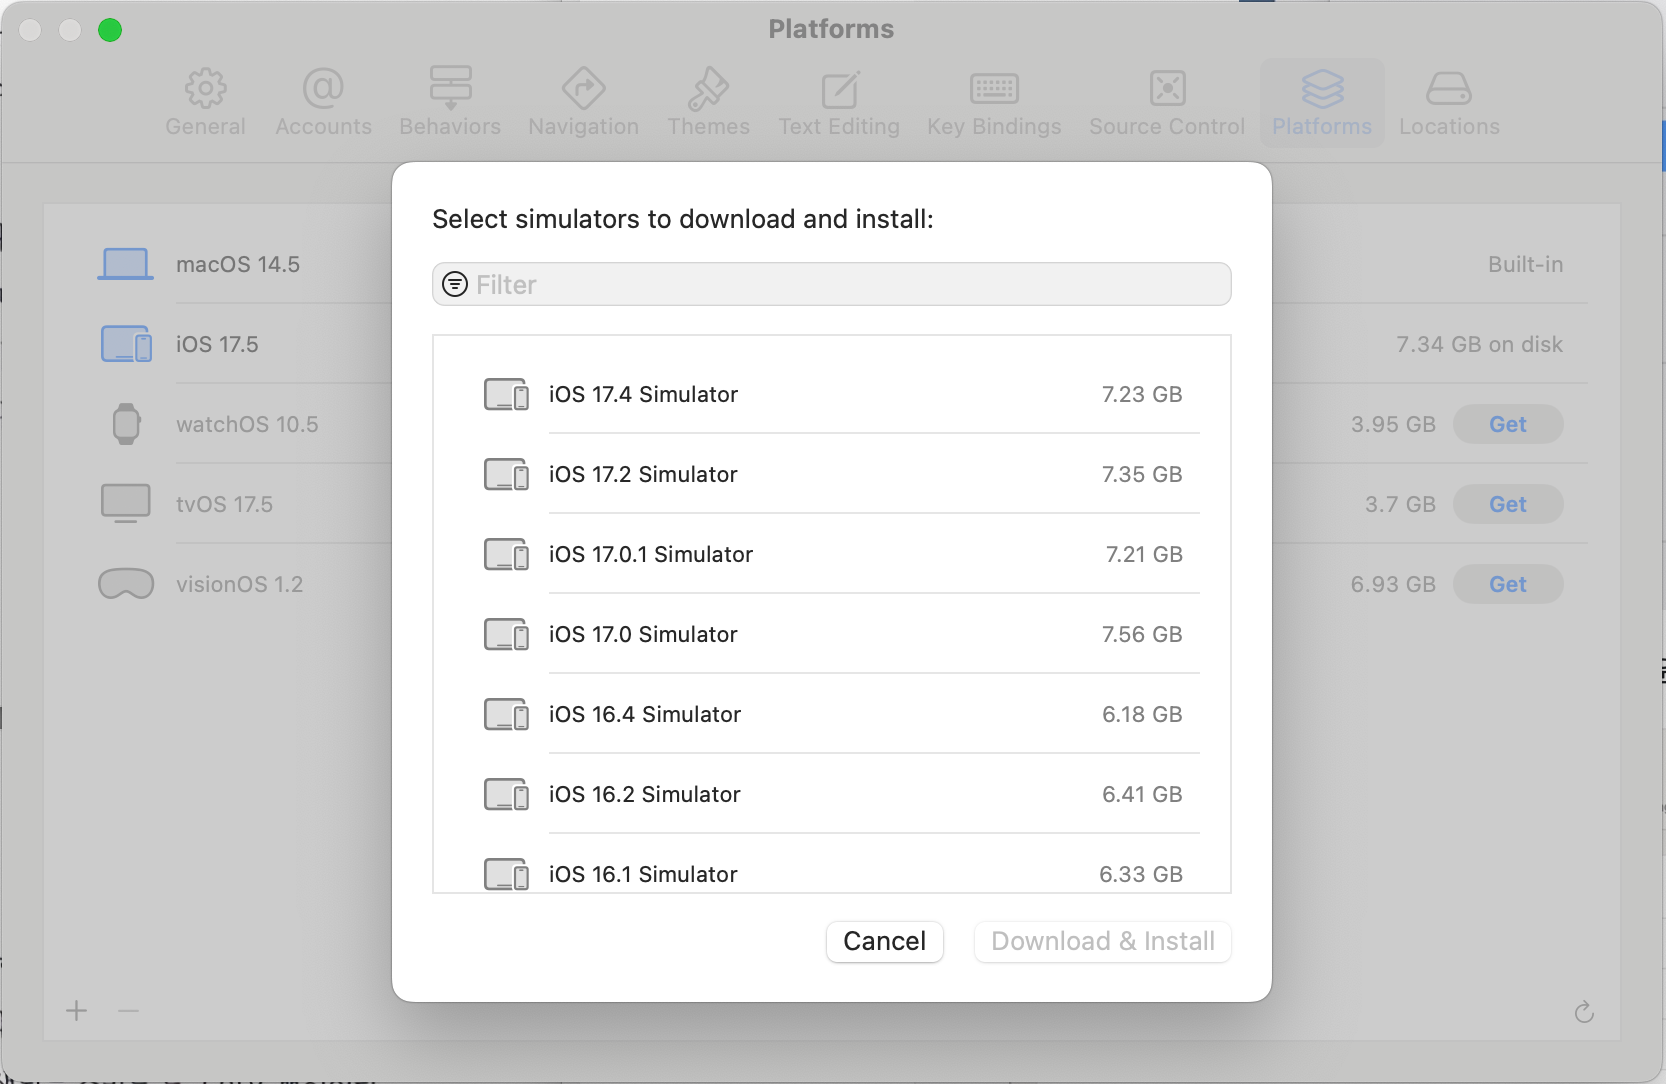Click the green zoom window button
Viewport: 1666px width, 1084px height.
click(x=110, y=30)
